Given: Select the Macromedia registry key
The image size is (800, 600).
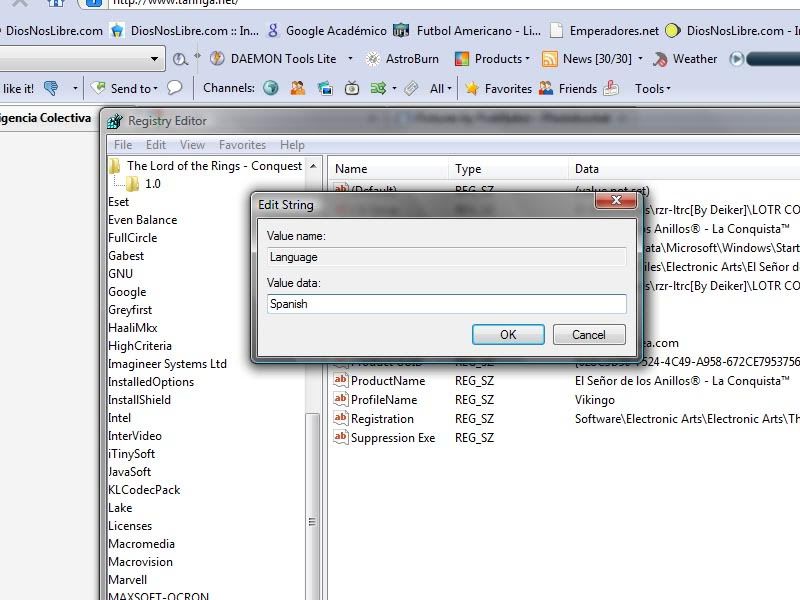Looking at the screenshot, I should tap(141, 544).
